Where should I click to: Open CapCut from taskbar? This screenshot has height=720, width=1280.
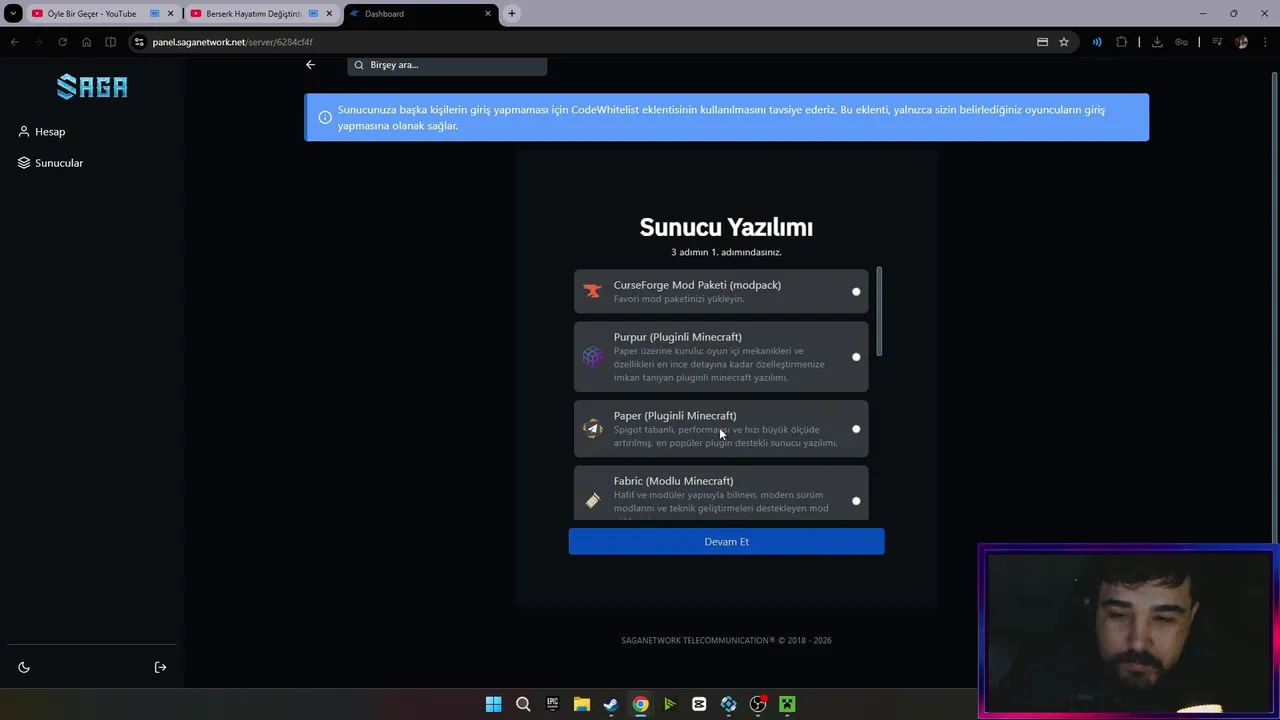point(699,704)
